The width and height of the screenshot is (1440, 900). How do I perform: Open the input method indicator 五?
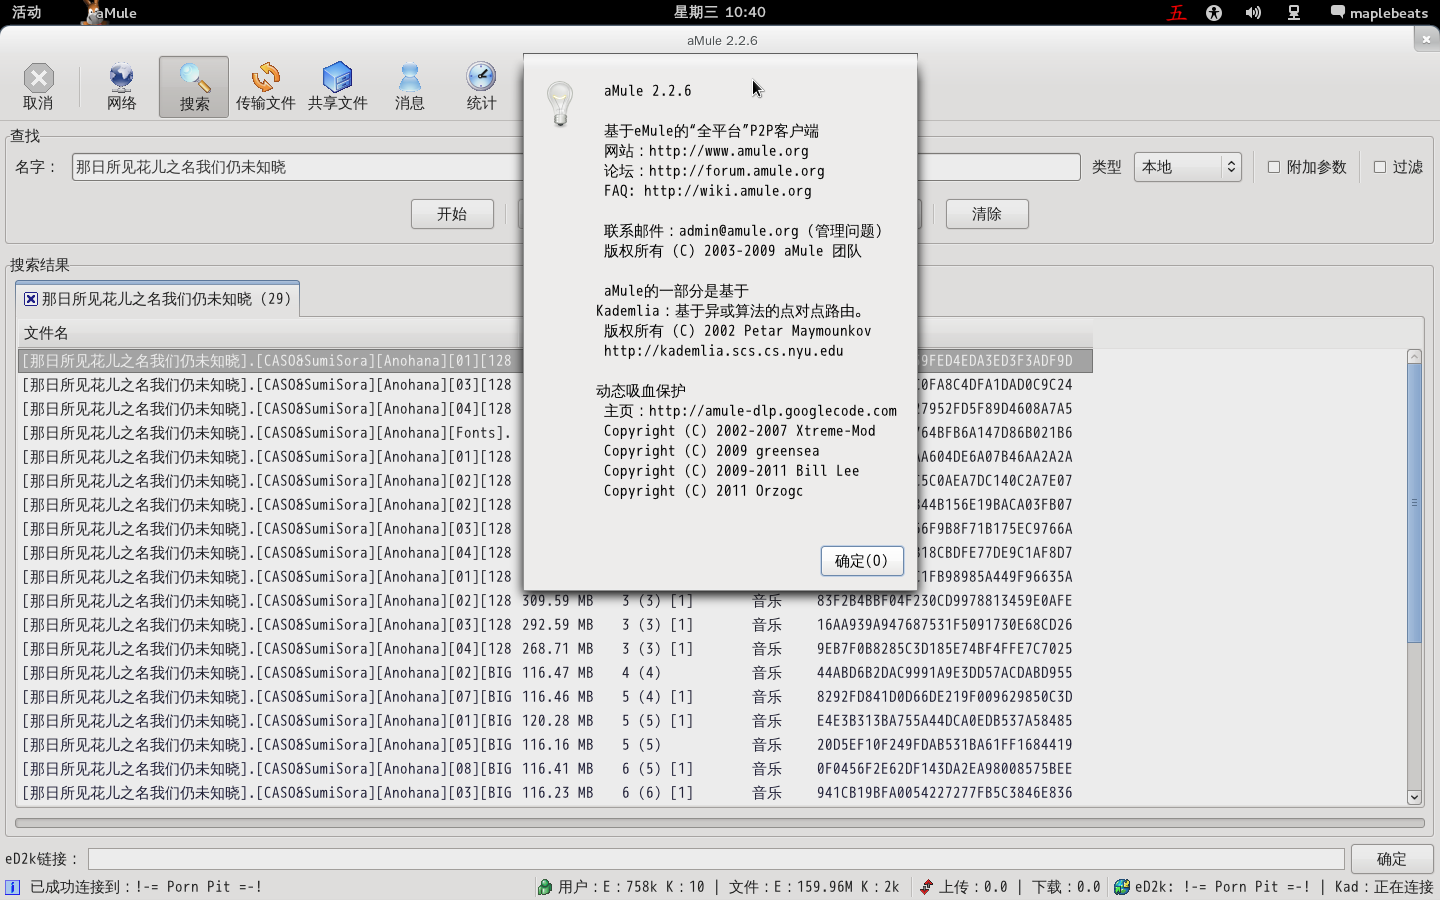click(1177, 13)
